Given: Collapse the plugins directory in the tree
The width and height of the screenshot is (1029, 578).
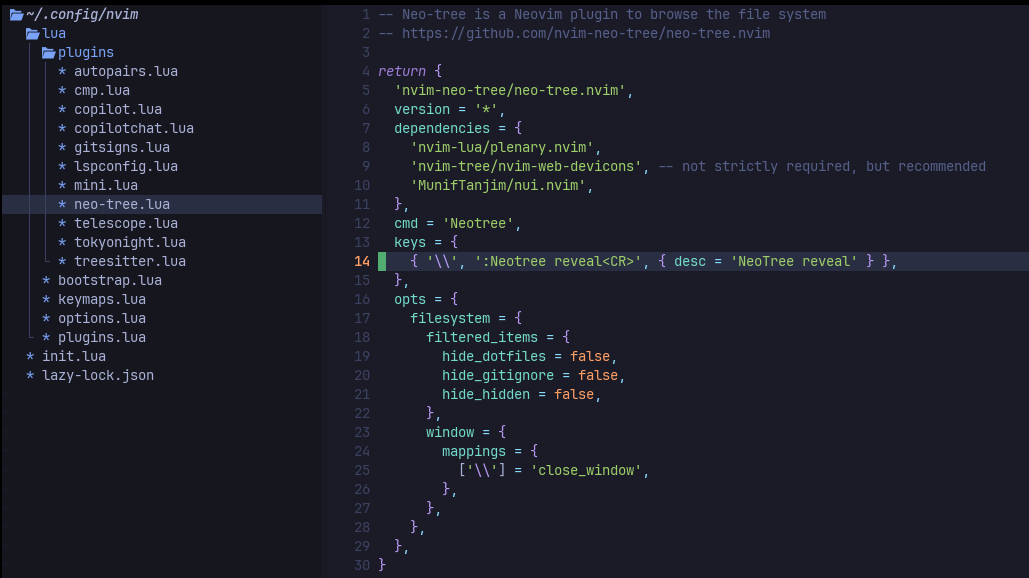Looking at the screenshot, I should [x=85, y=53].
